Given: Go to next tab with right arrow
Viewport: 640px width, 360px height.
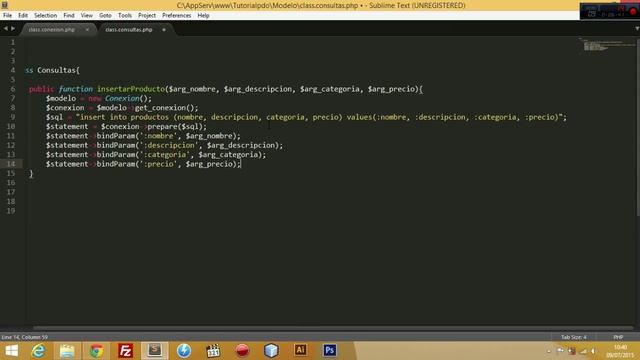Looking at the screenshot, I should point(13,29).
